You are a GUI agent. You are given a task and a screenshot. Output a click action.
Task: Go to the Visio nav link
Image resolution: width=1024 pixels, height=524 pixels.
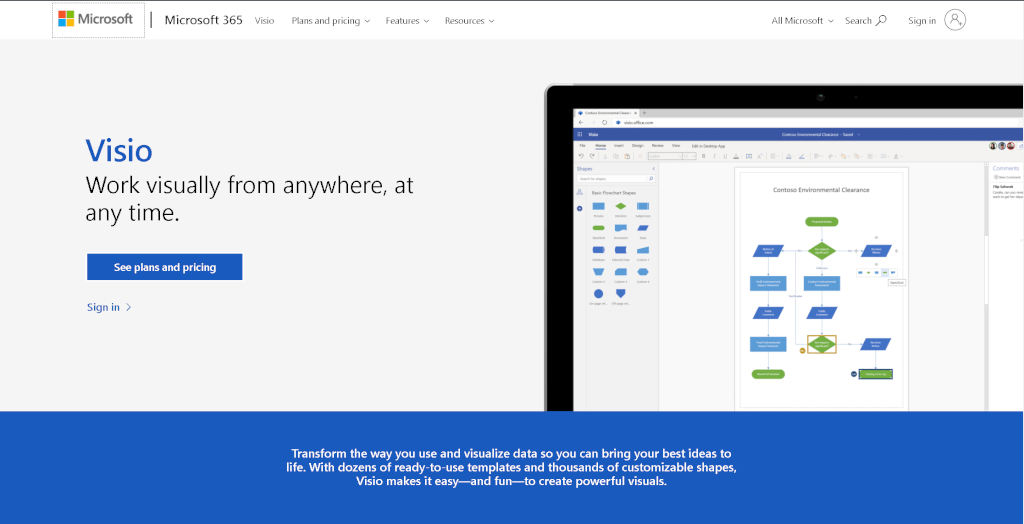pos(264,21)
